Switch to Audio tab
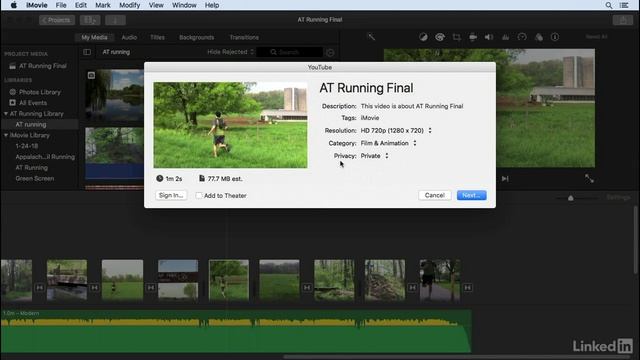 coord(129,37)
